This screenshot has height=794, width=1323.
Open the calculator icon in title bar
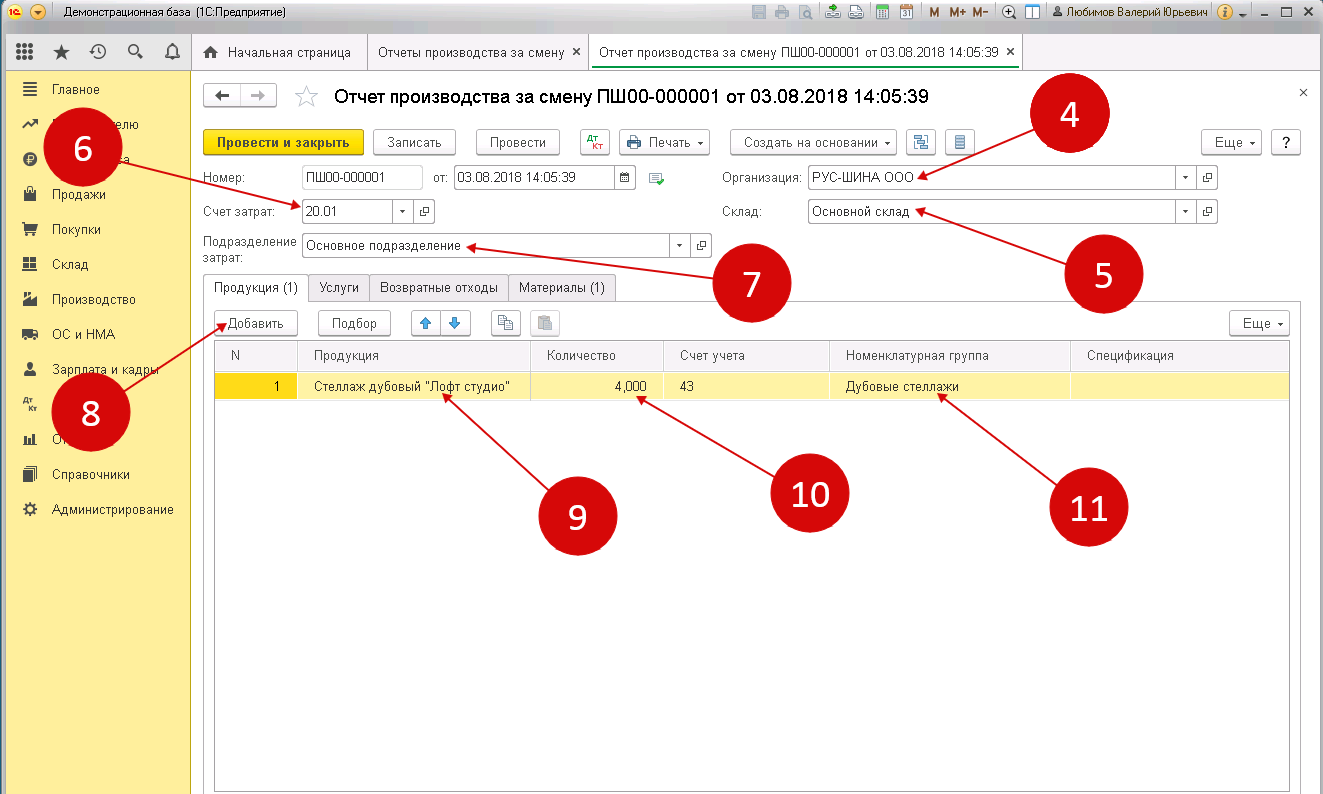coord(882,12)
